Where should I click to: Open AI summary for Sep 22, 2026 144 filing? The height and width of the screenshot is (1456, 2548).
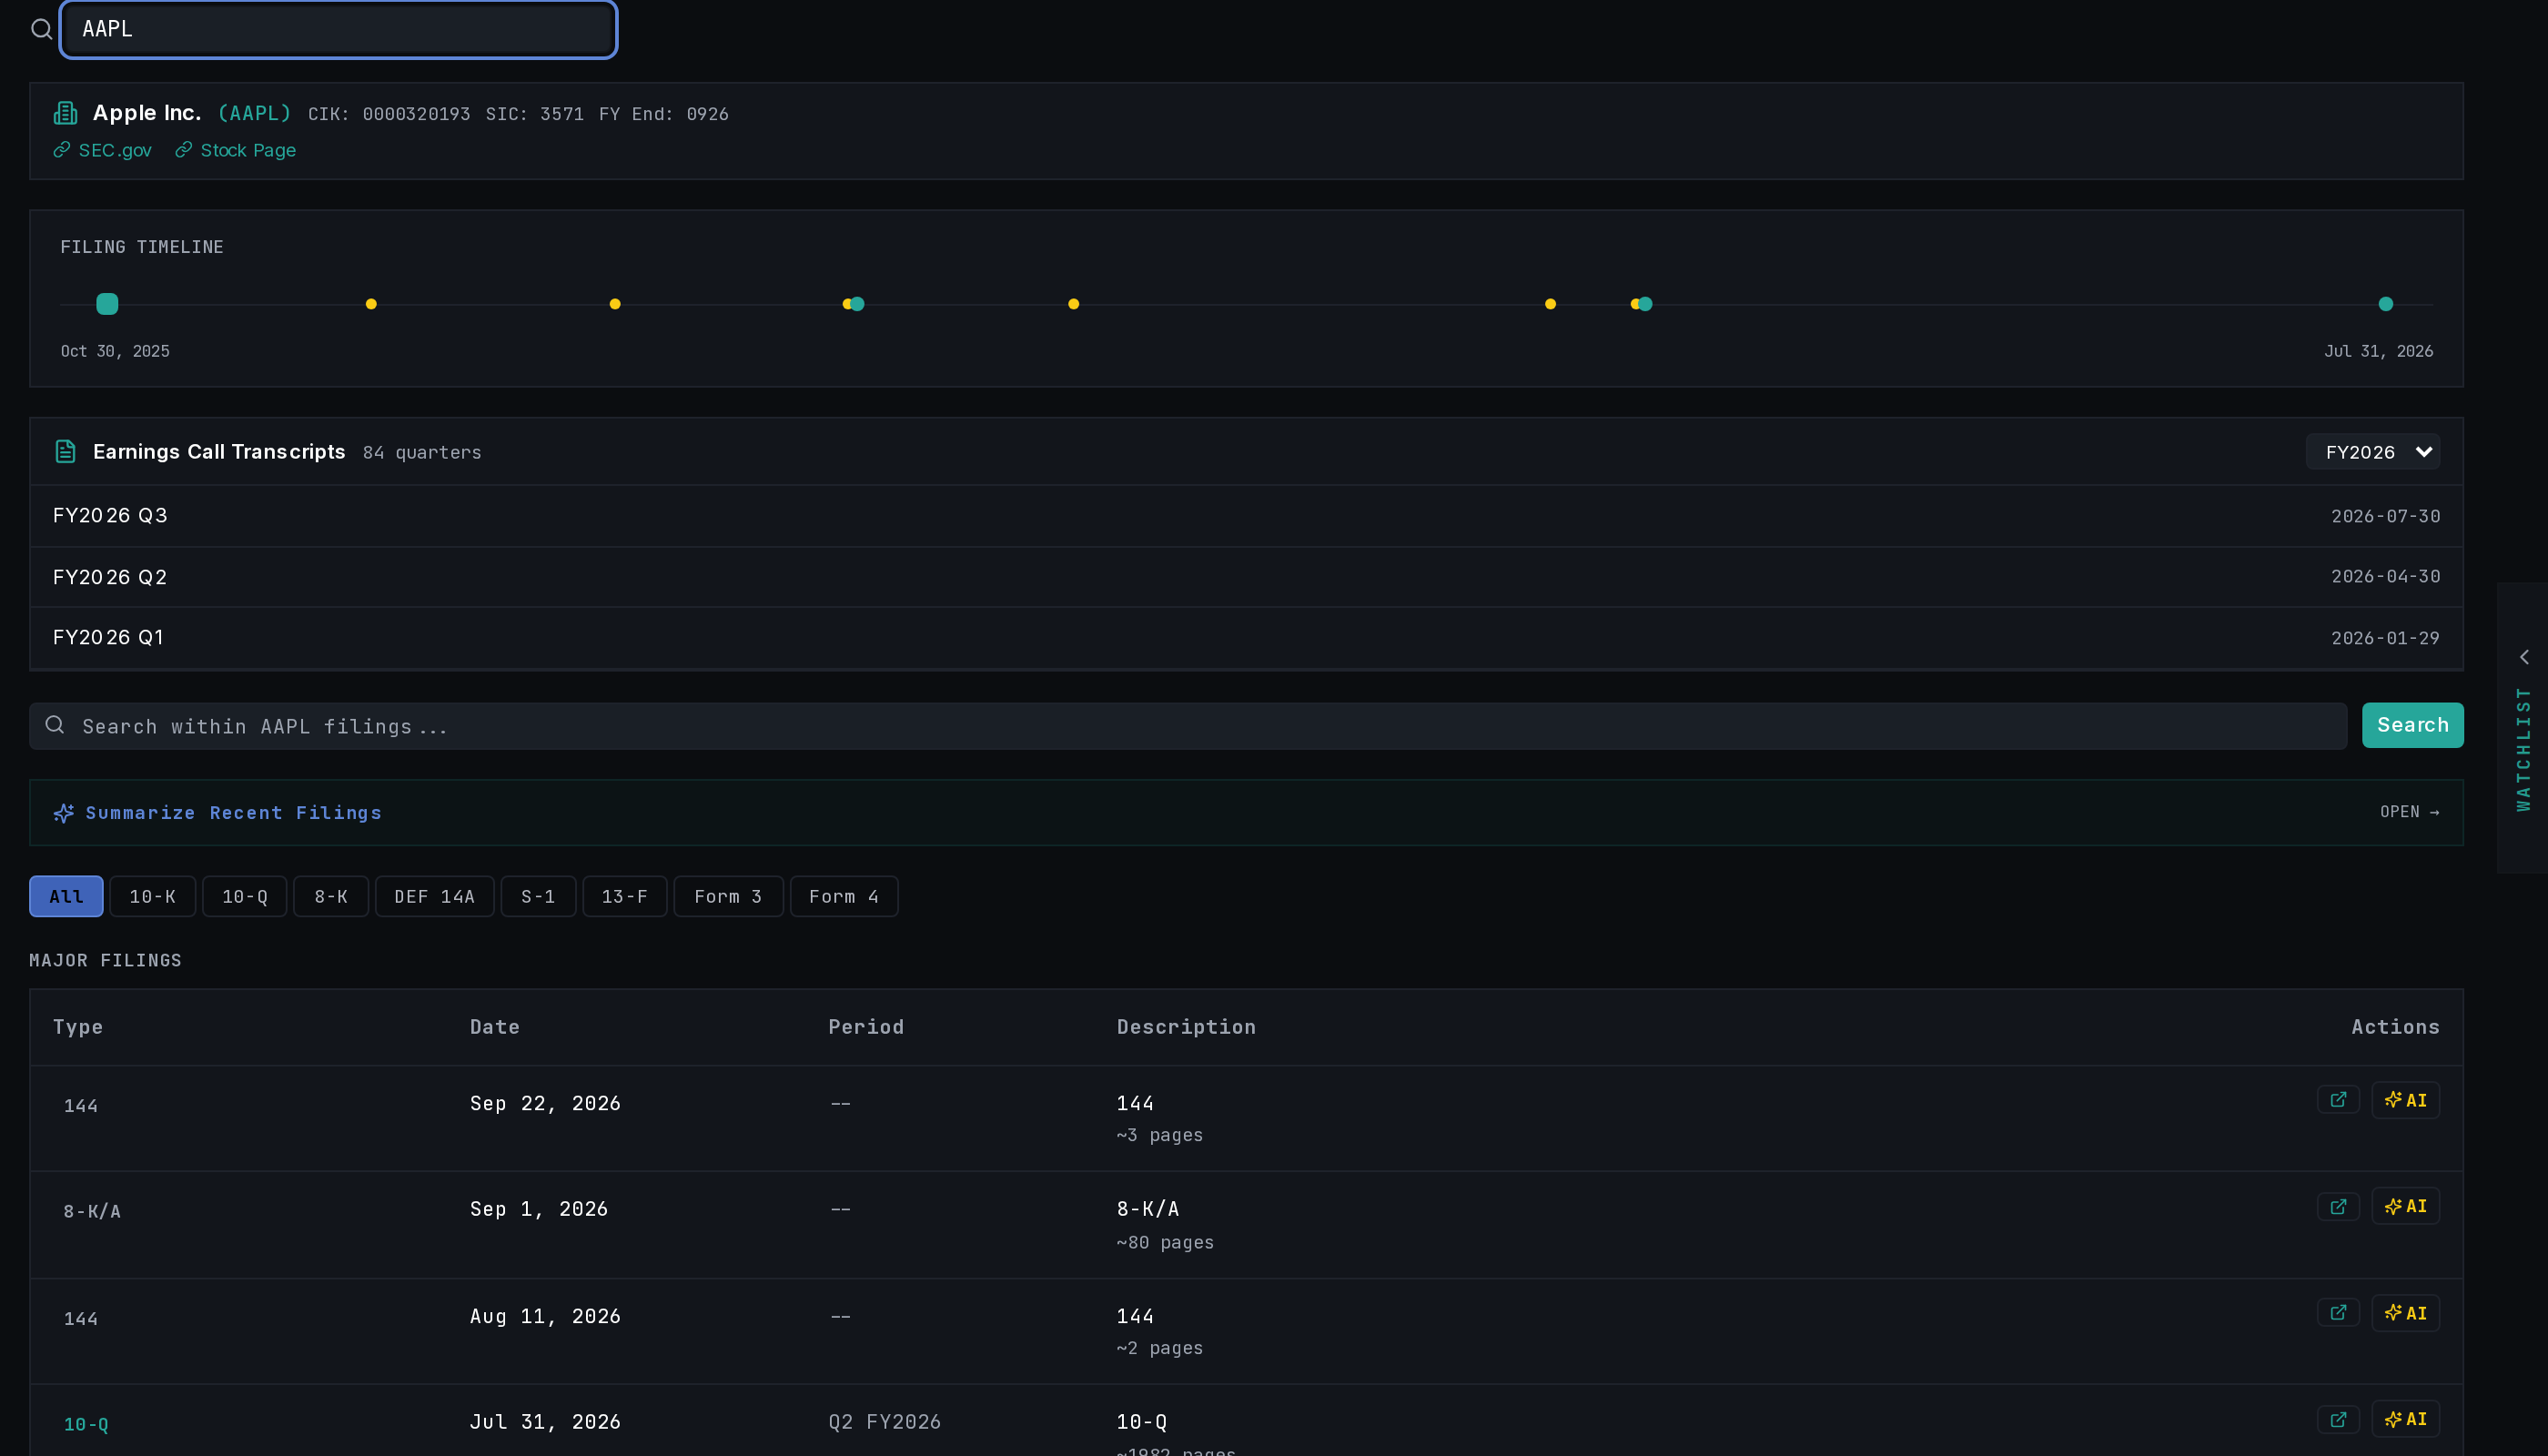[2406, 1100]
